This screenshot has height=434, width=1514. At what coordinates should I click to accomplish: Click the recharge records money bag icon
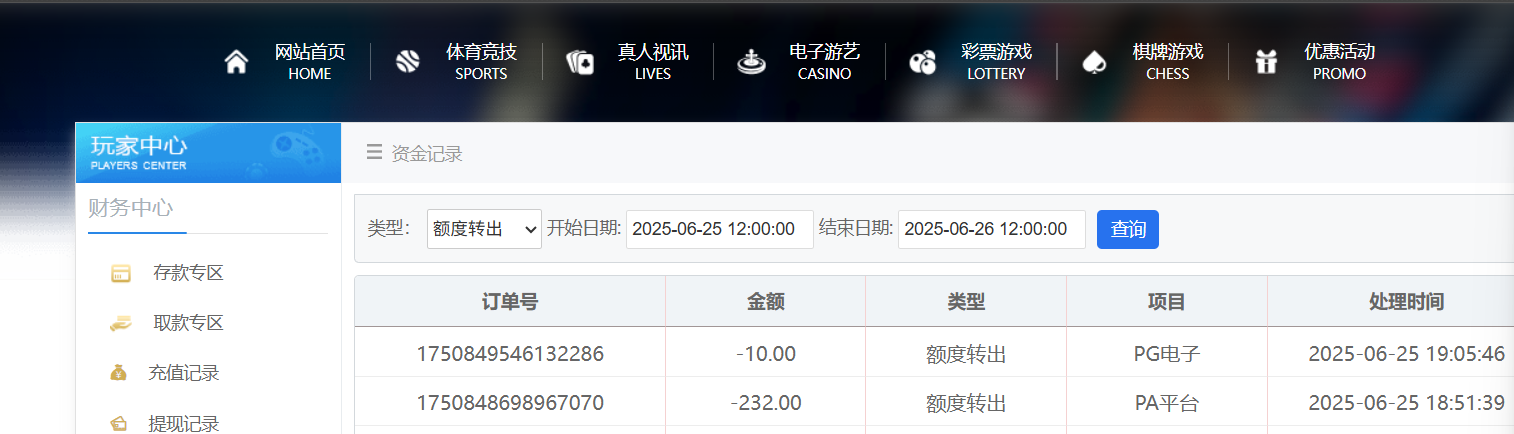tap(119, 373)
